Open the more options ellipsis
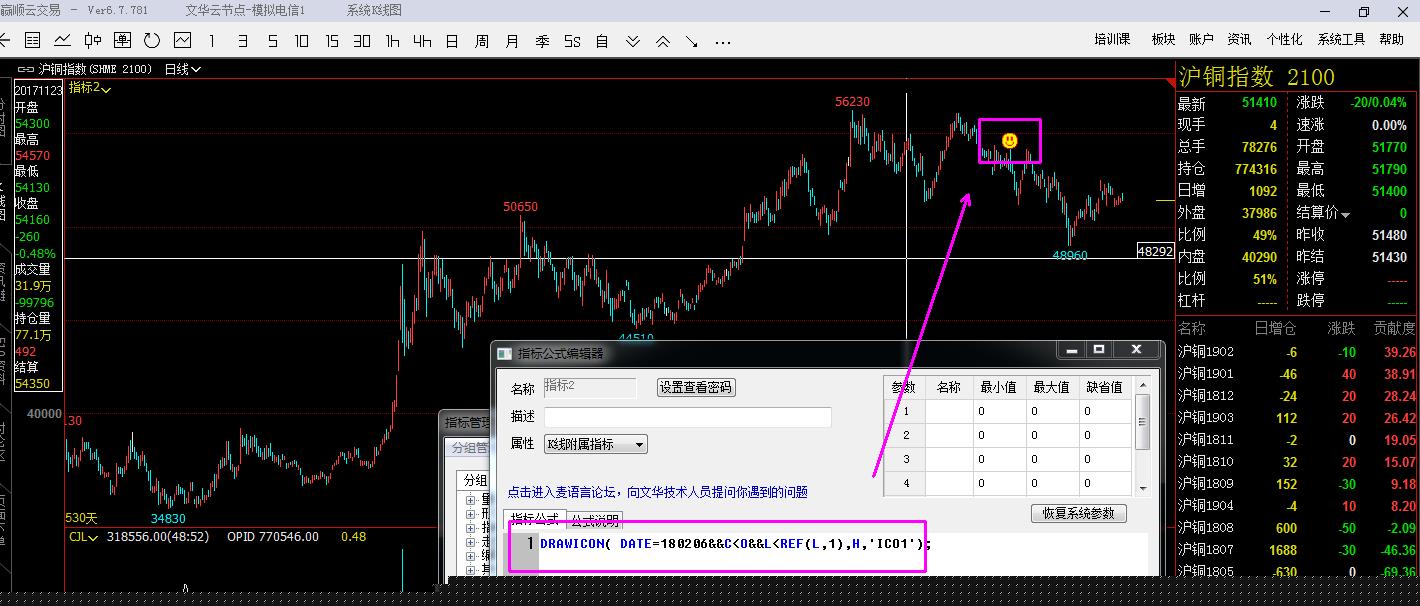The image size is (1420, 606). tap(723, 42)
